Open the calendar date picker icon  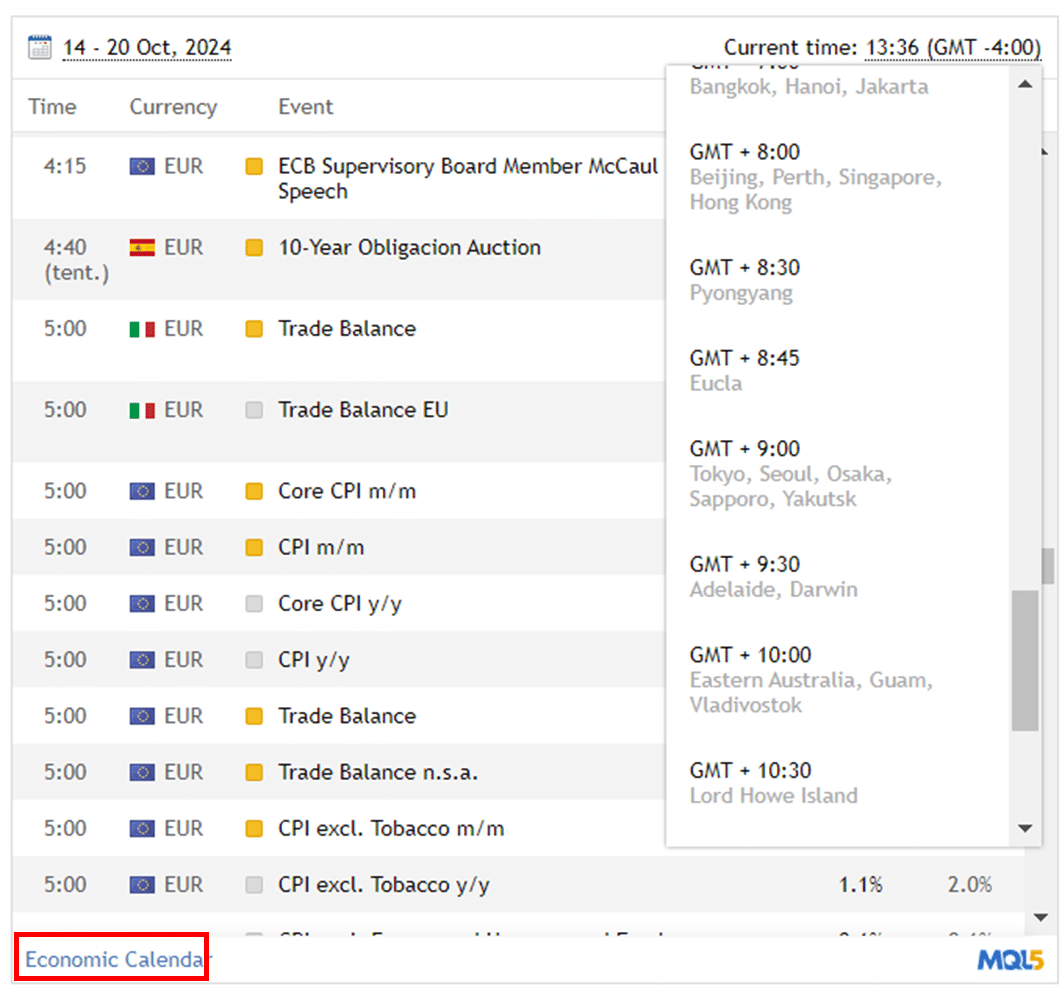pos(39,47)
